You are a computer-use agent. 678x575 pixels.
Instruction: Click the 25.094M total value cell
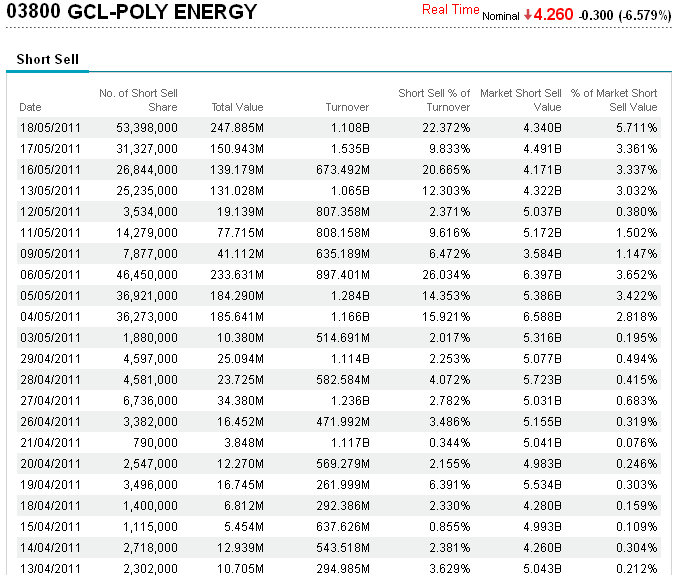click(240, 359)
